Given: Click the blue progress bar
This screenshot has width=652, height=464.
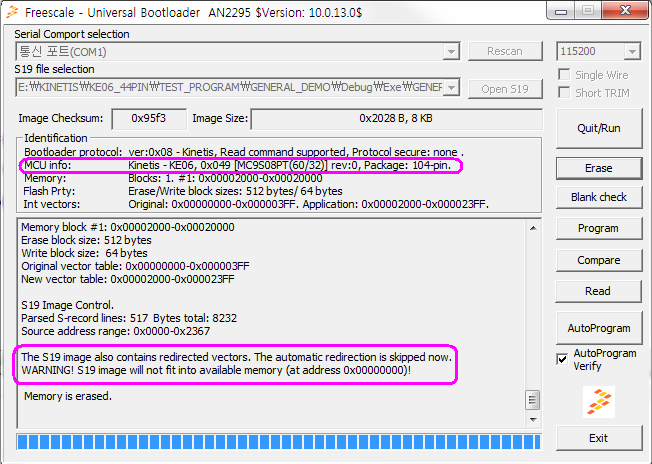Looking at the screenshot, I should [279, 442].
